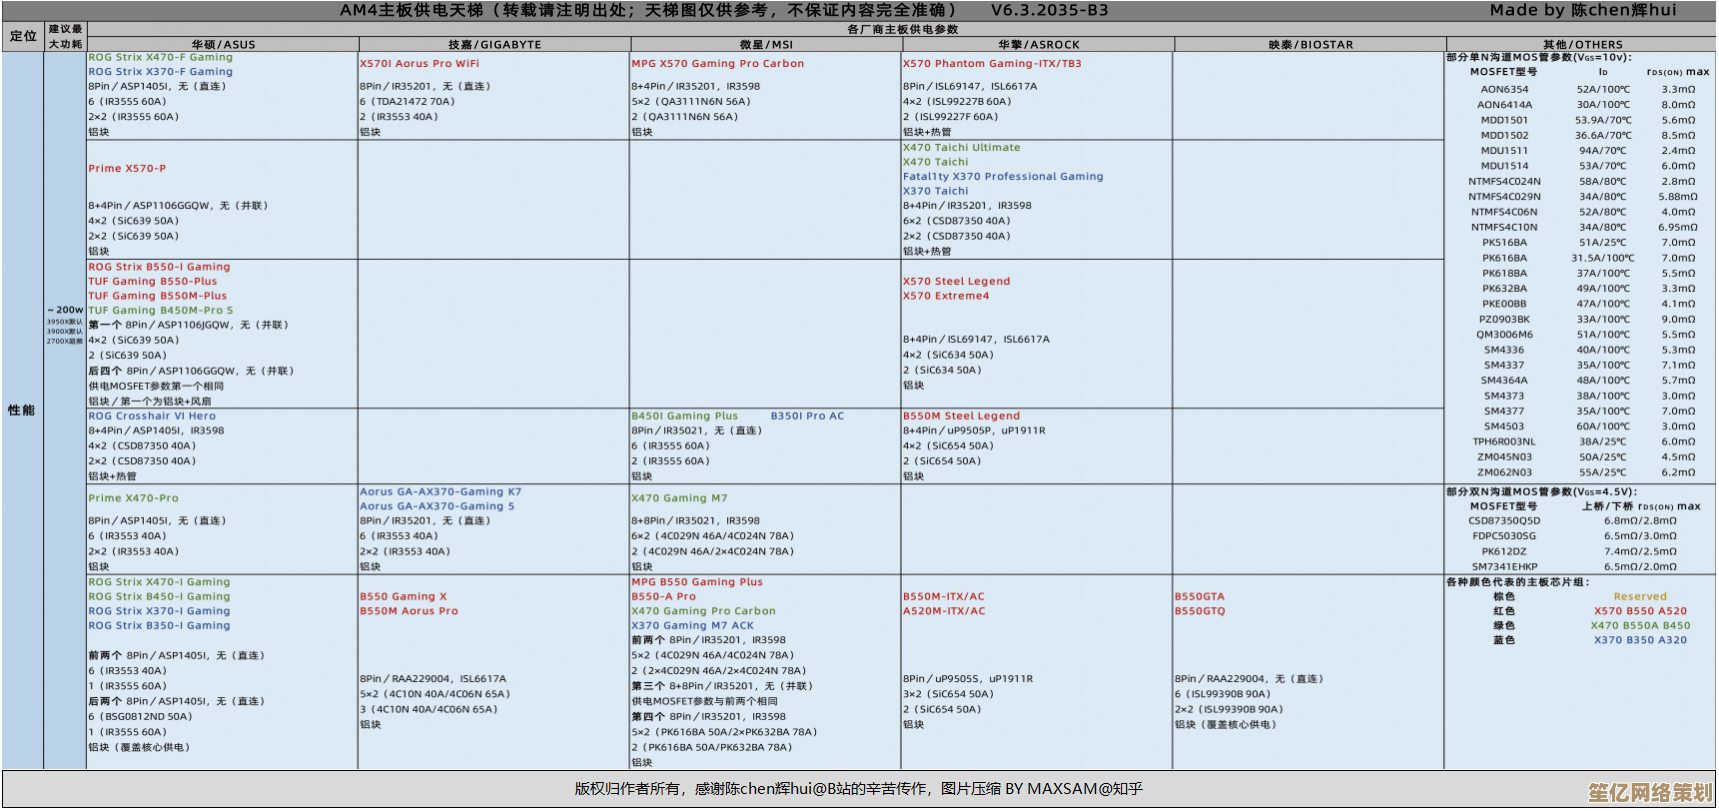This screenshot has width=1719, height=811.
Task: Click the B550GTA board name
Action: point(1199,597)
